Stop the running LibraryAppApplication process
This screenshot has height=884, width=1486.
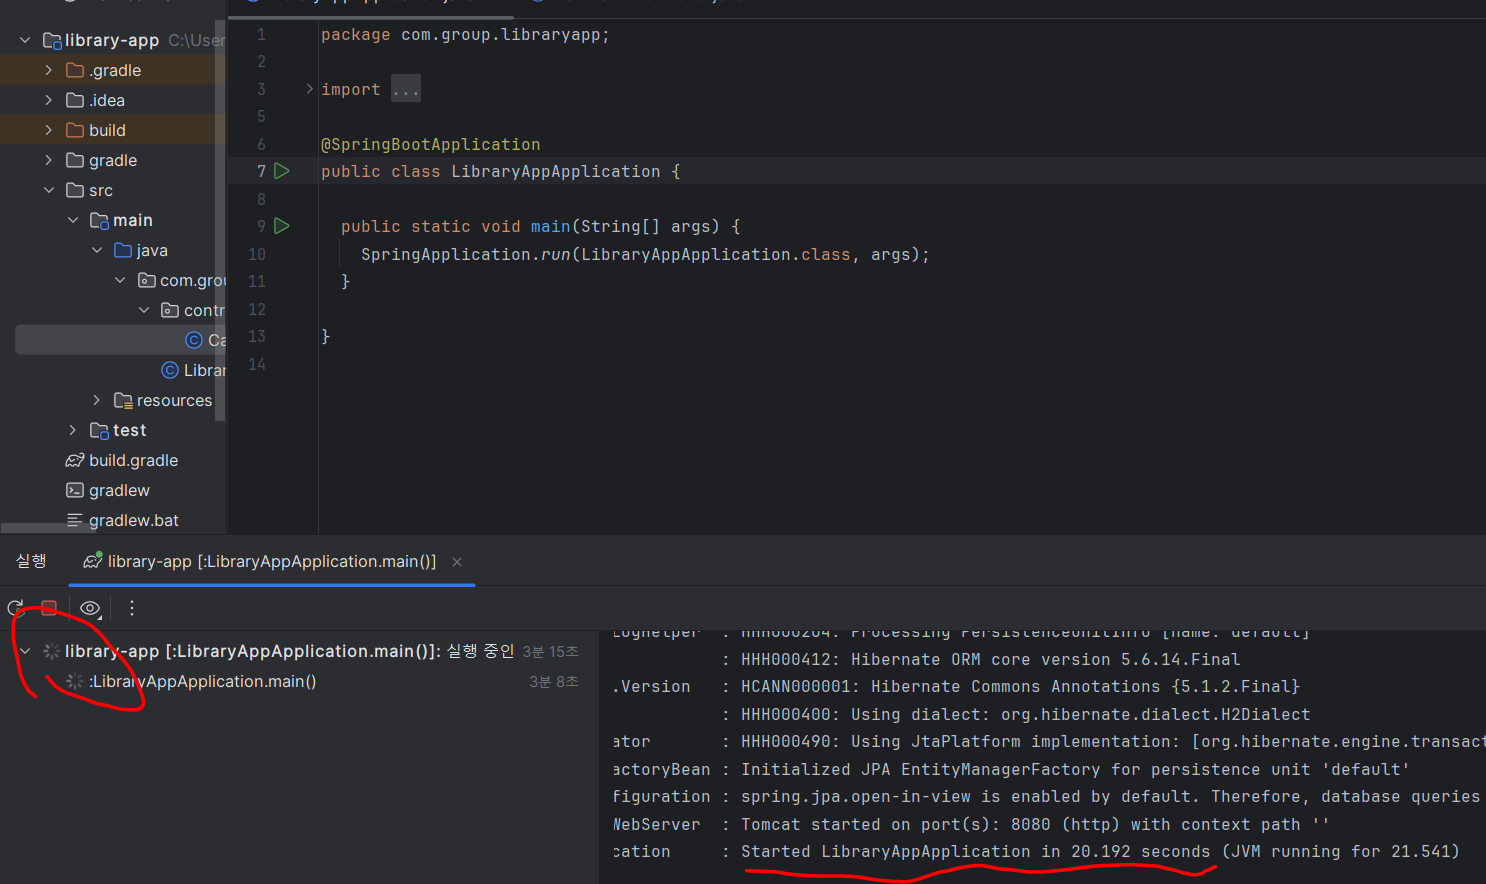coord(49,608)
